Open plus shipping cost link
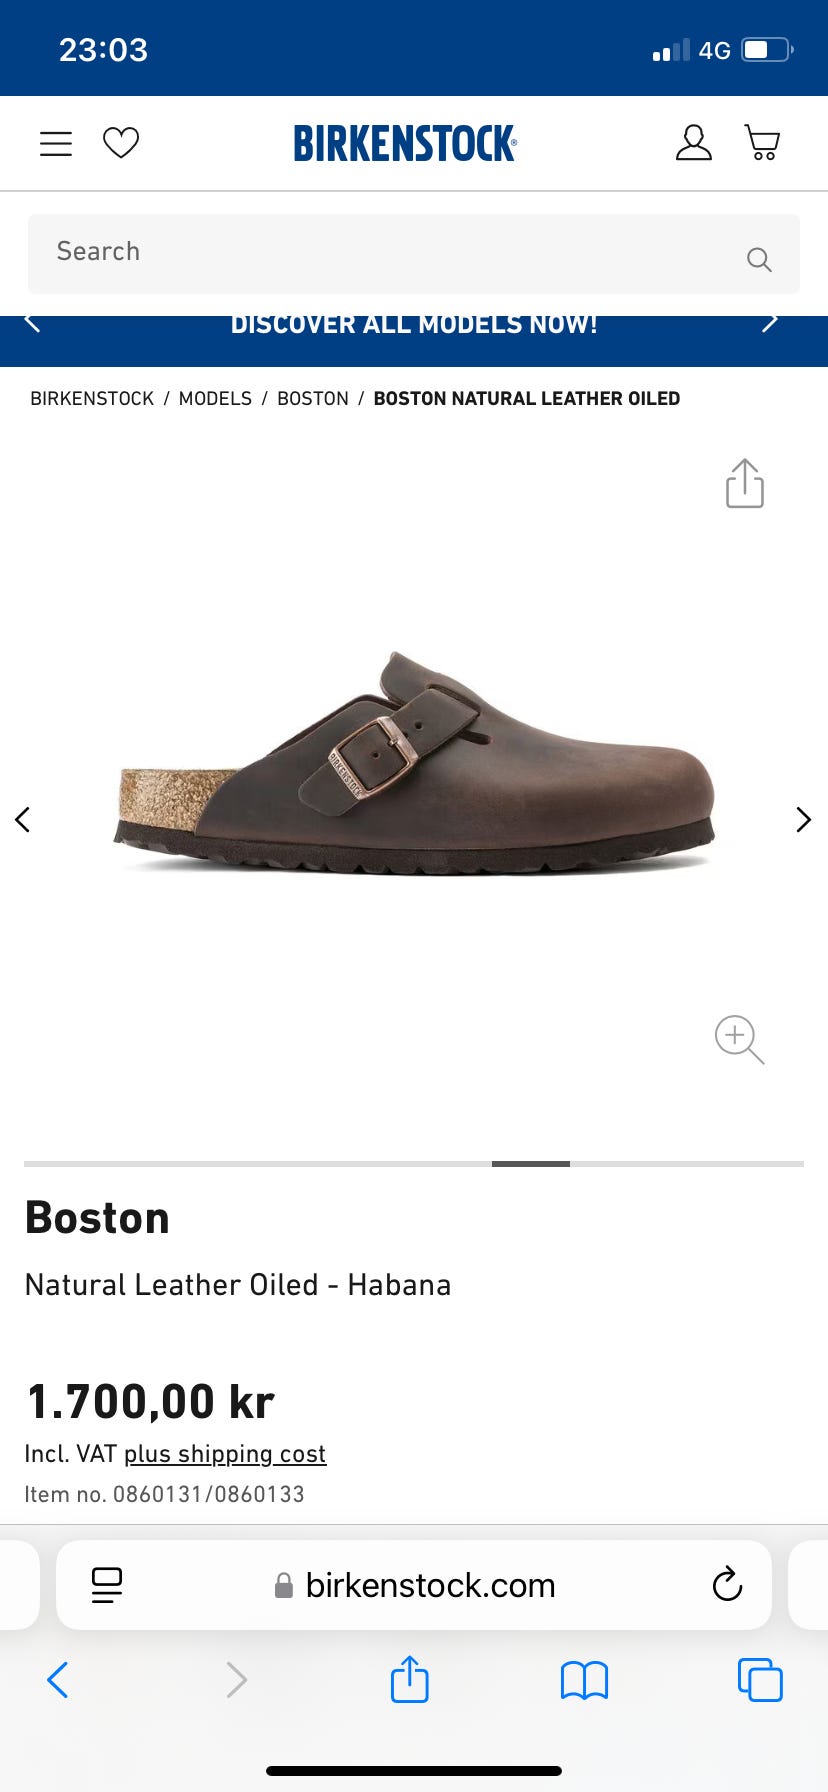 (x=225, y=1454)
